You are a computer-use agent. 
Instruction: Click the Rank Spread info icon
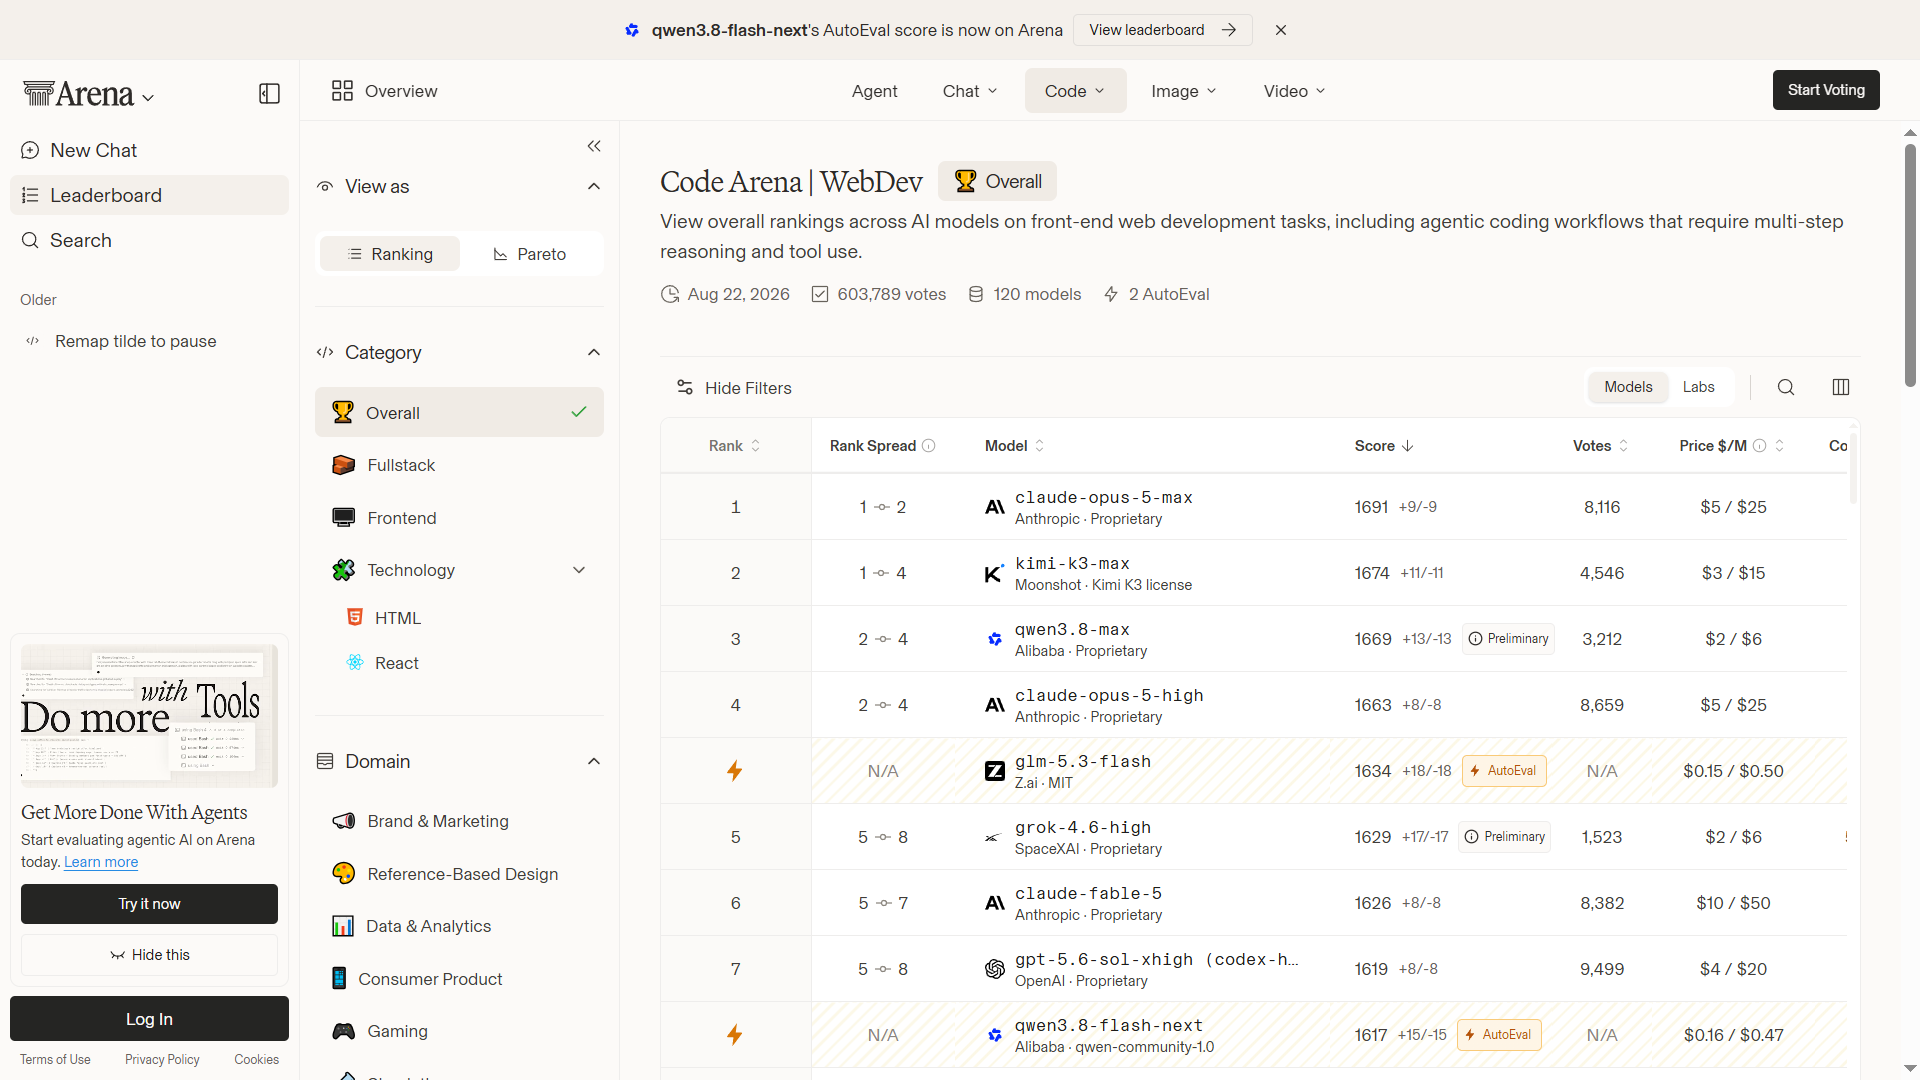pos(929,446)
